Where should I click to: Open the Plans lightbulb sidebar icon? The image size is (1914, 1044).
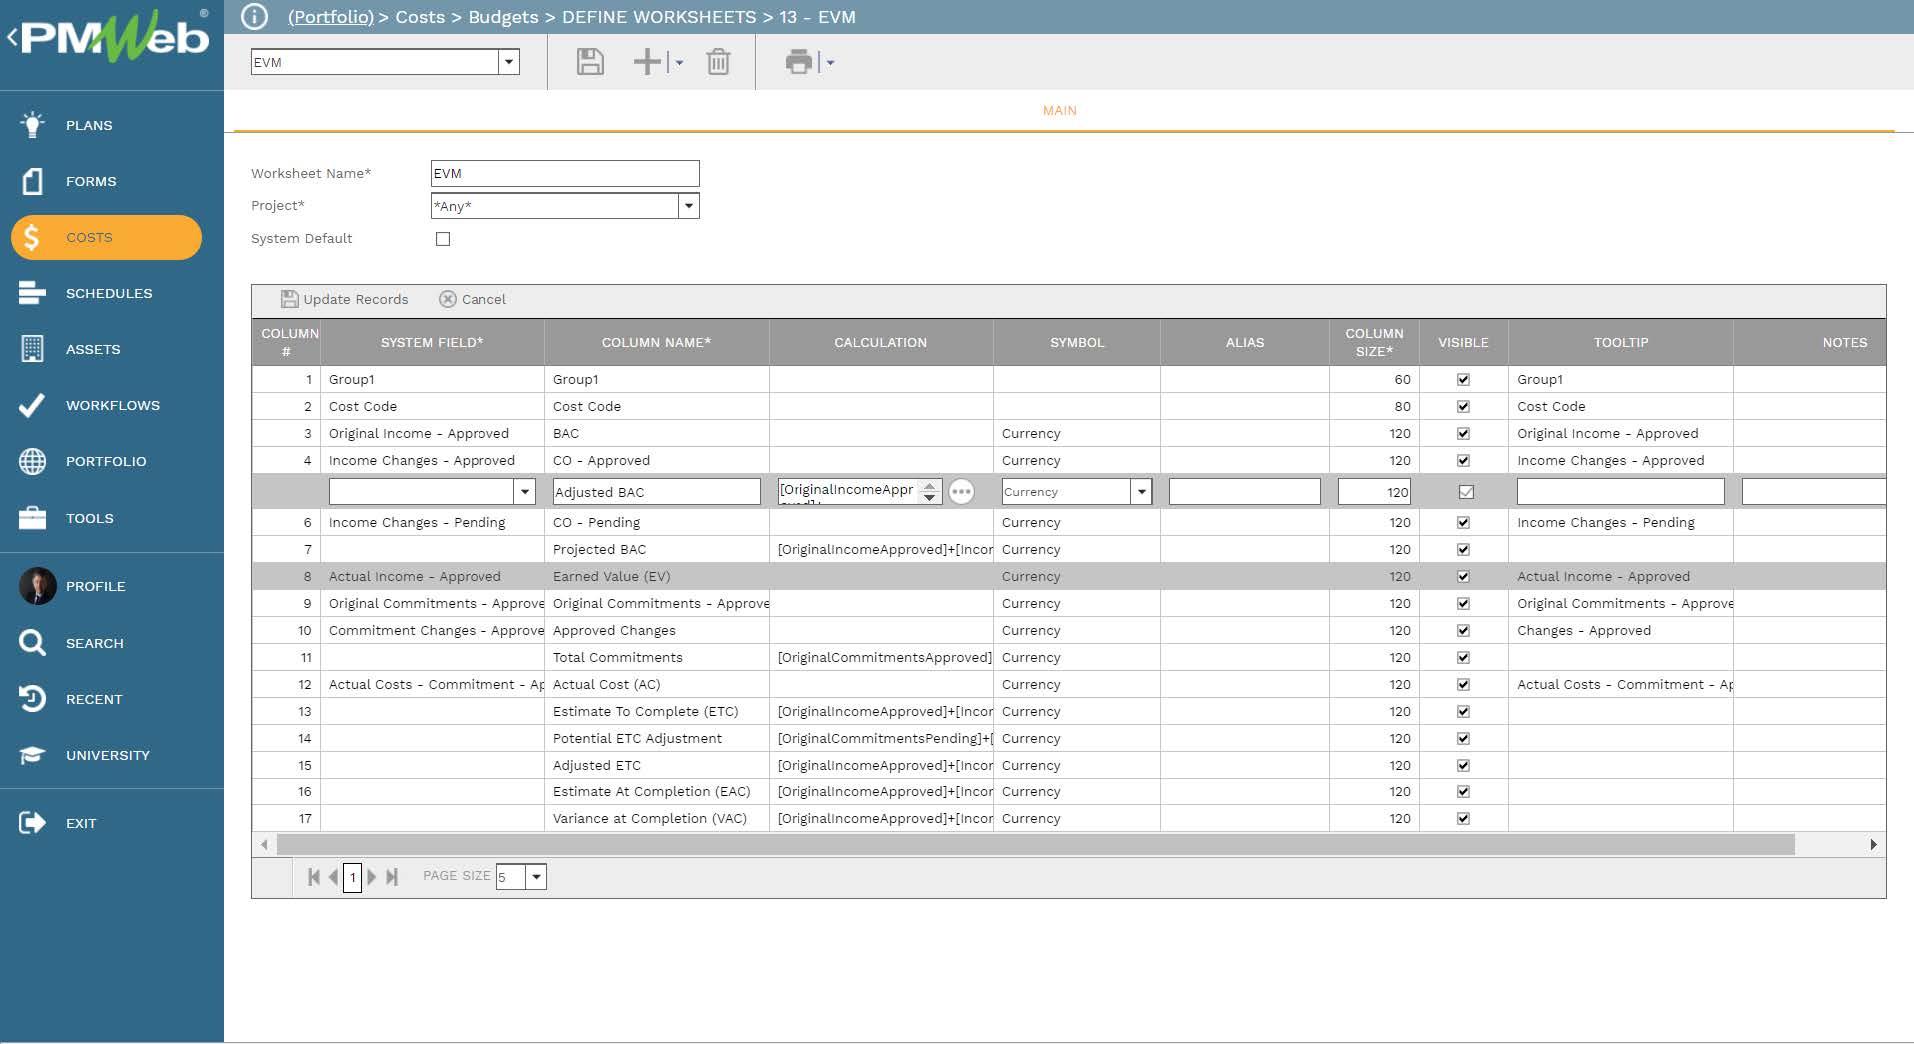pyautogui.click(x=32, y=125)
